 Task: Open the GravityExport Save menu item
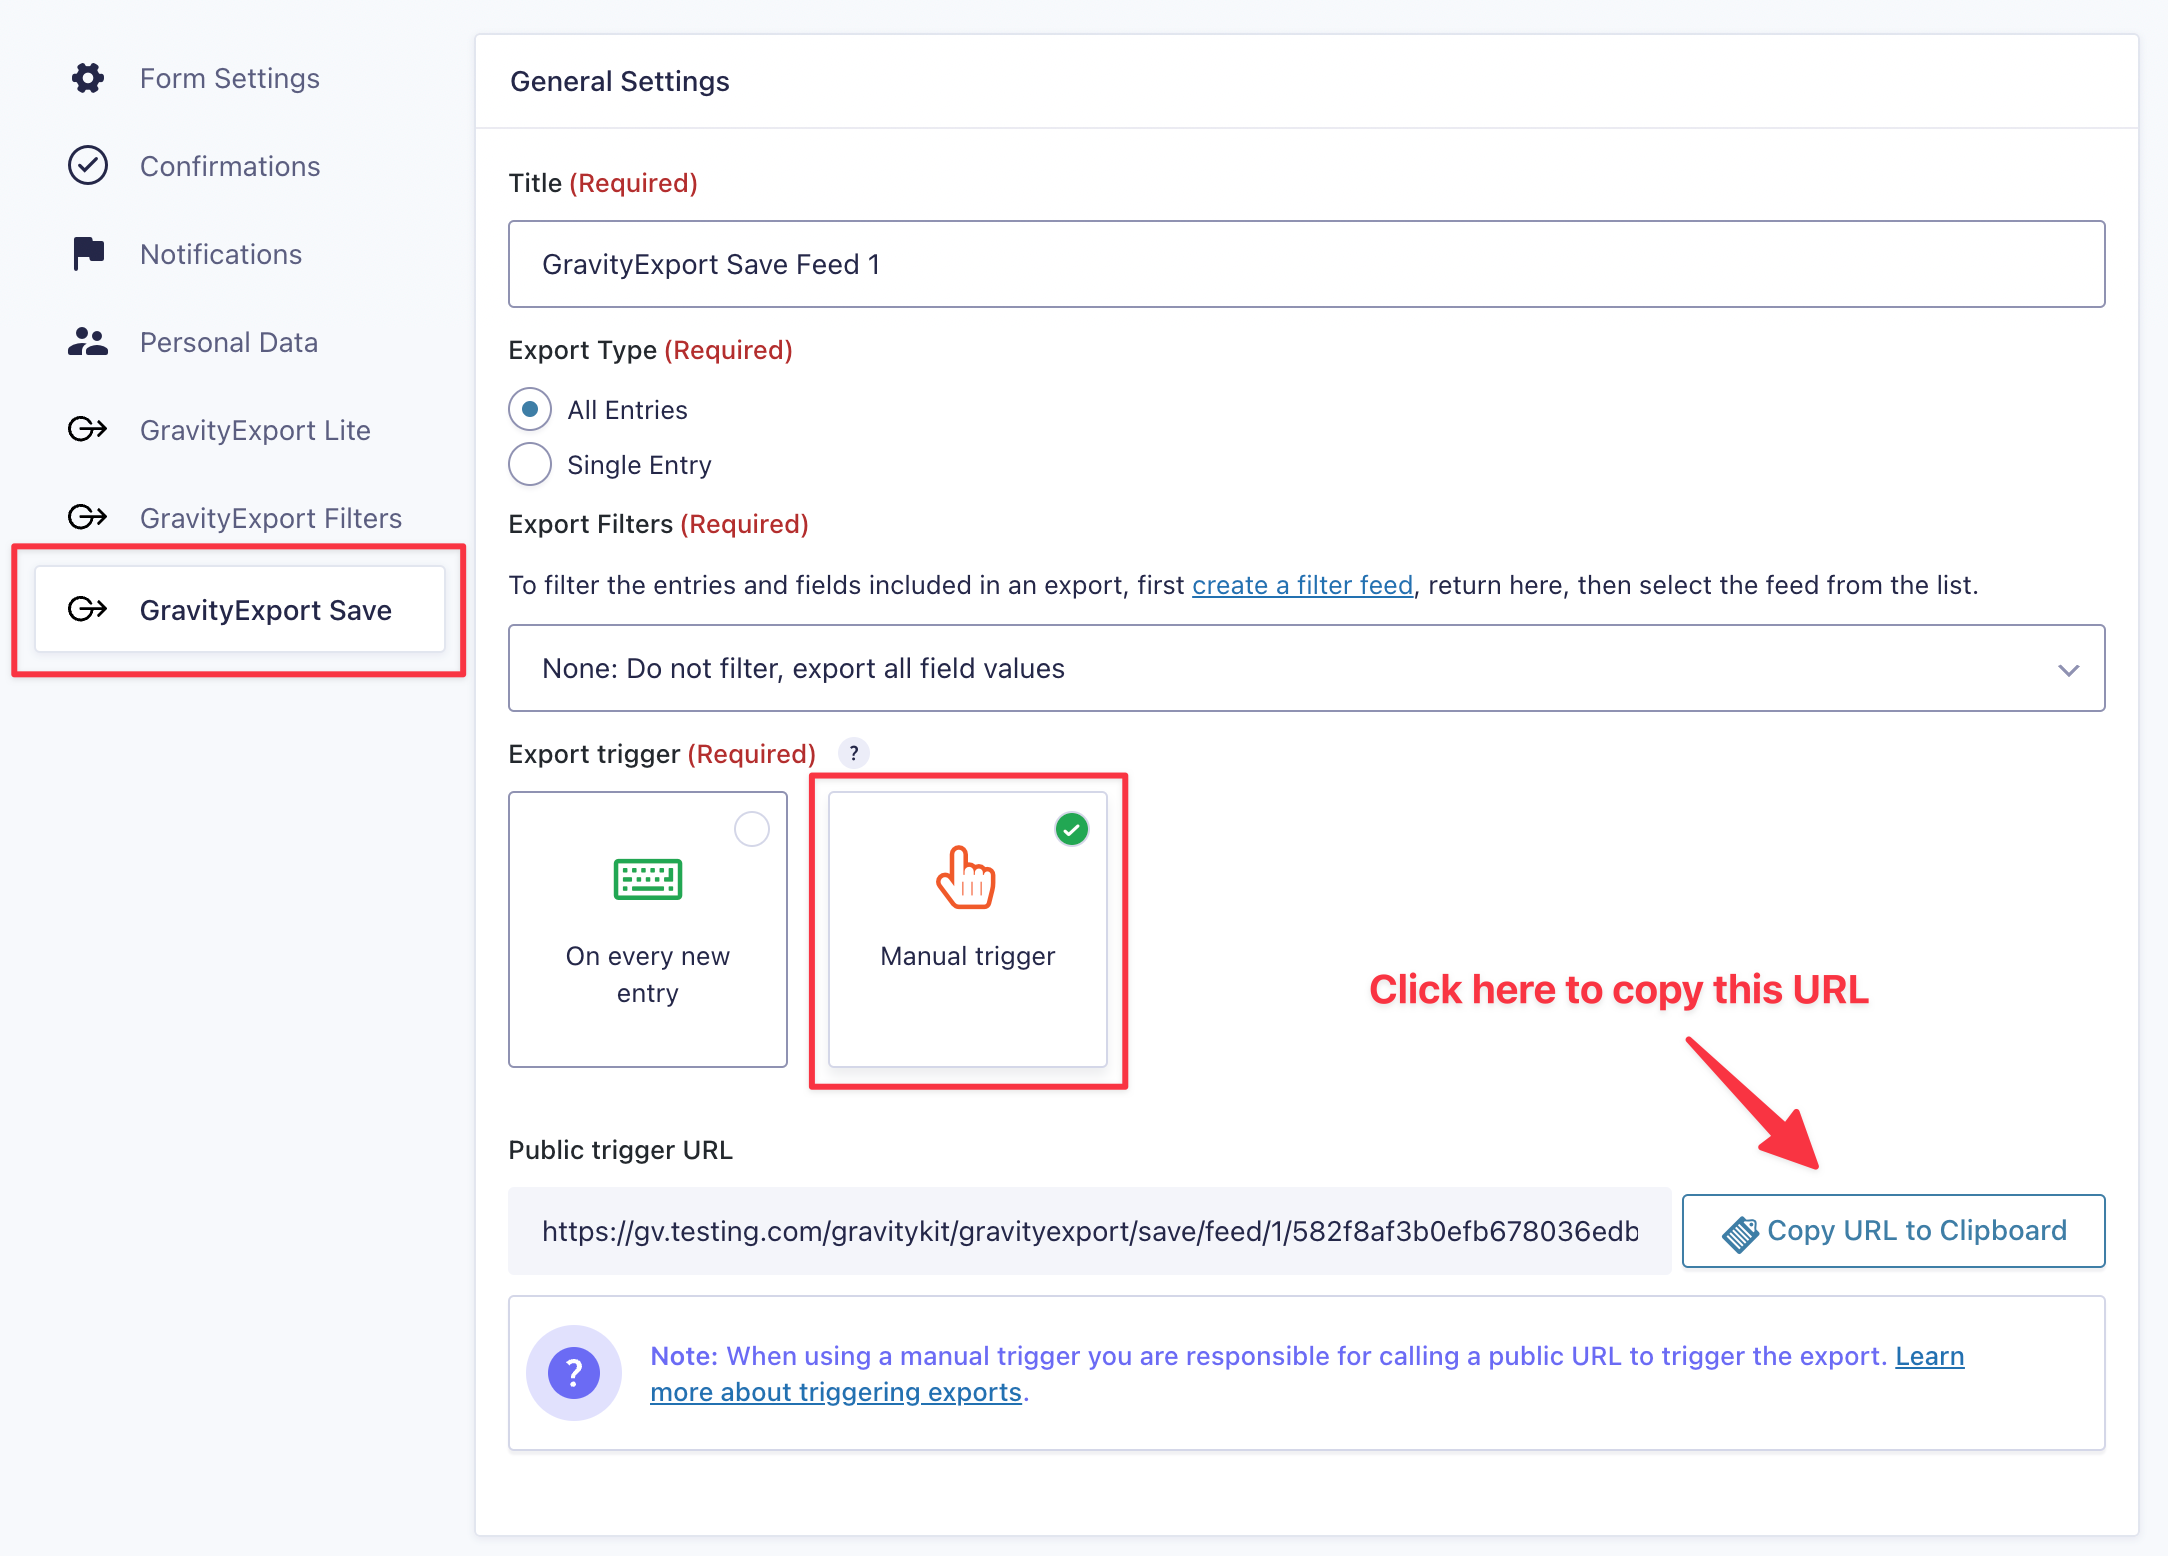265,610
